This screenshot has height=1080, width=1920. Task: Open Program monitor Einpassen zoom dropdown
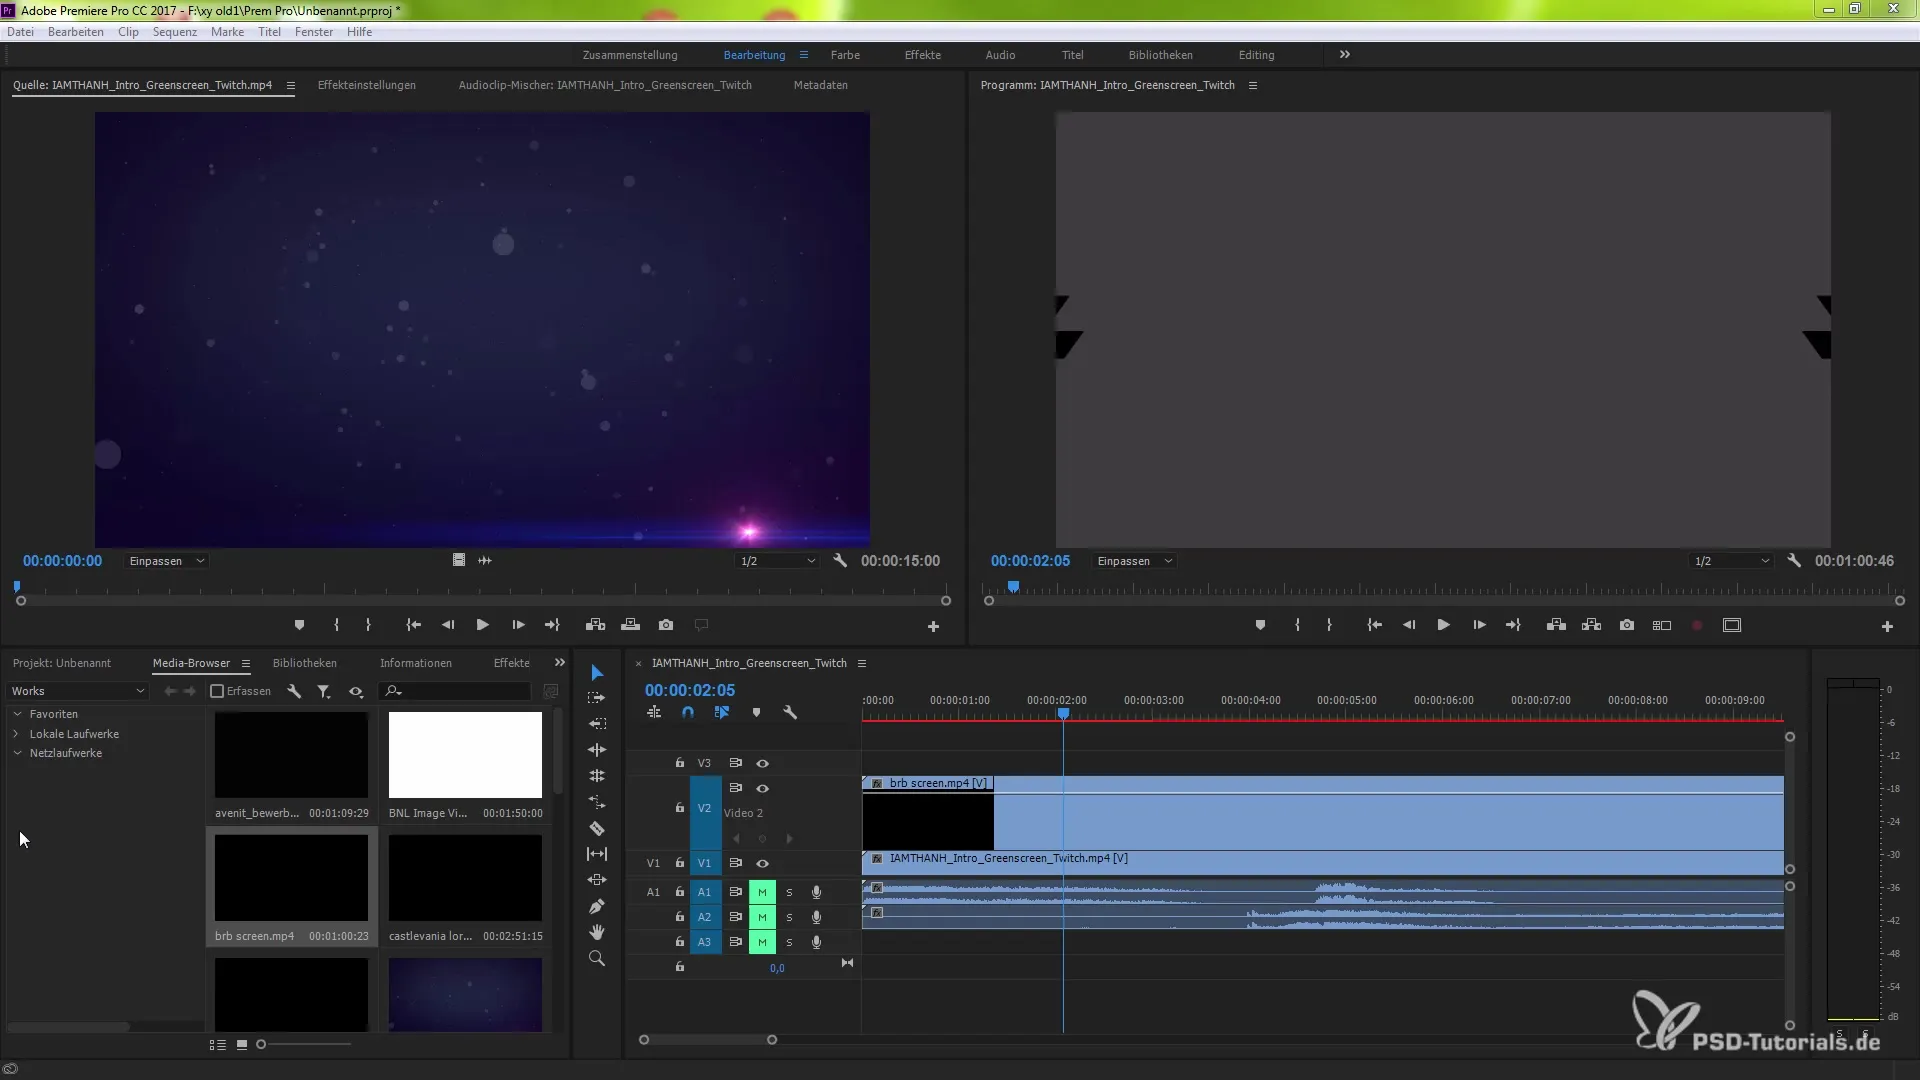coord(1134,561)
